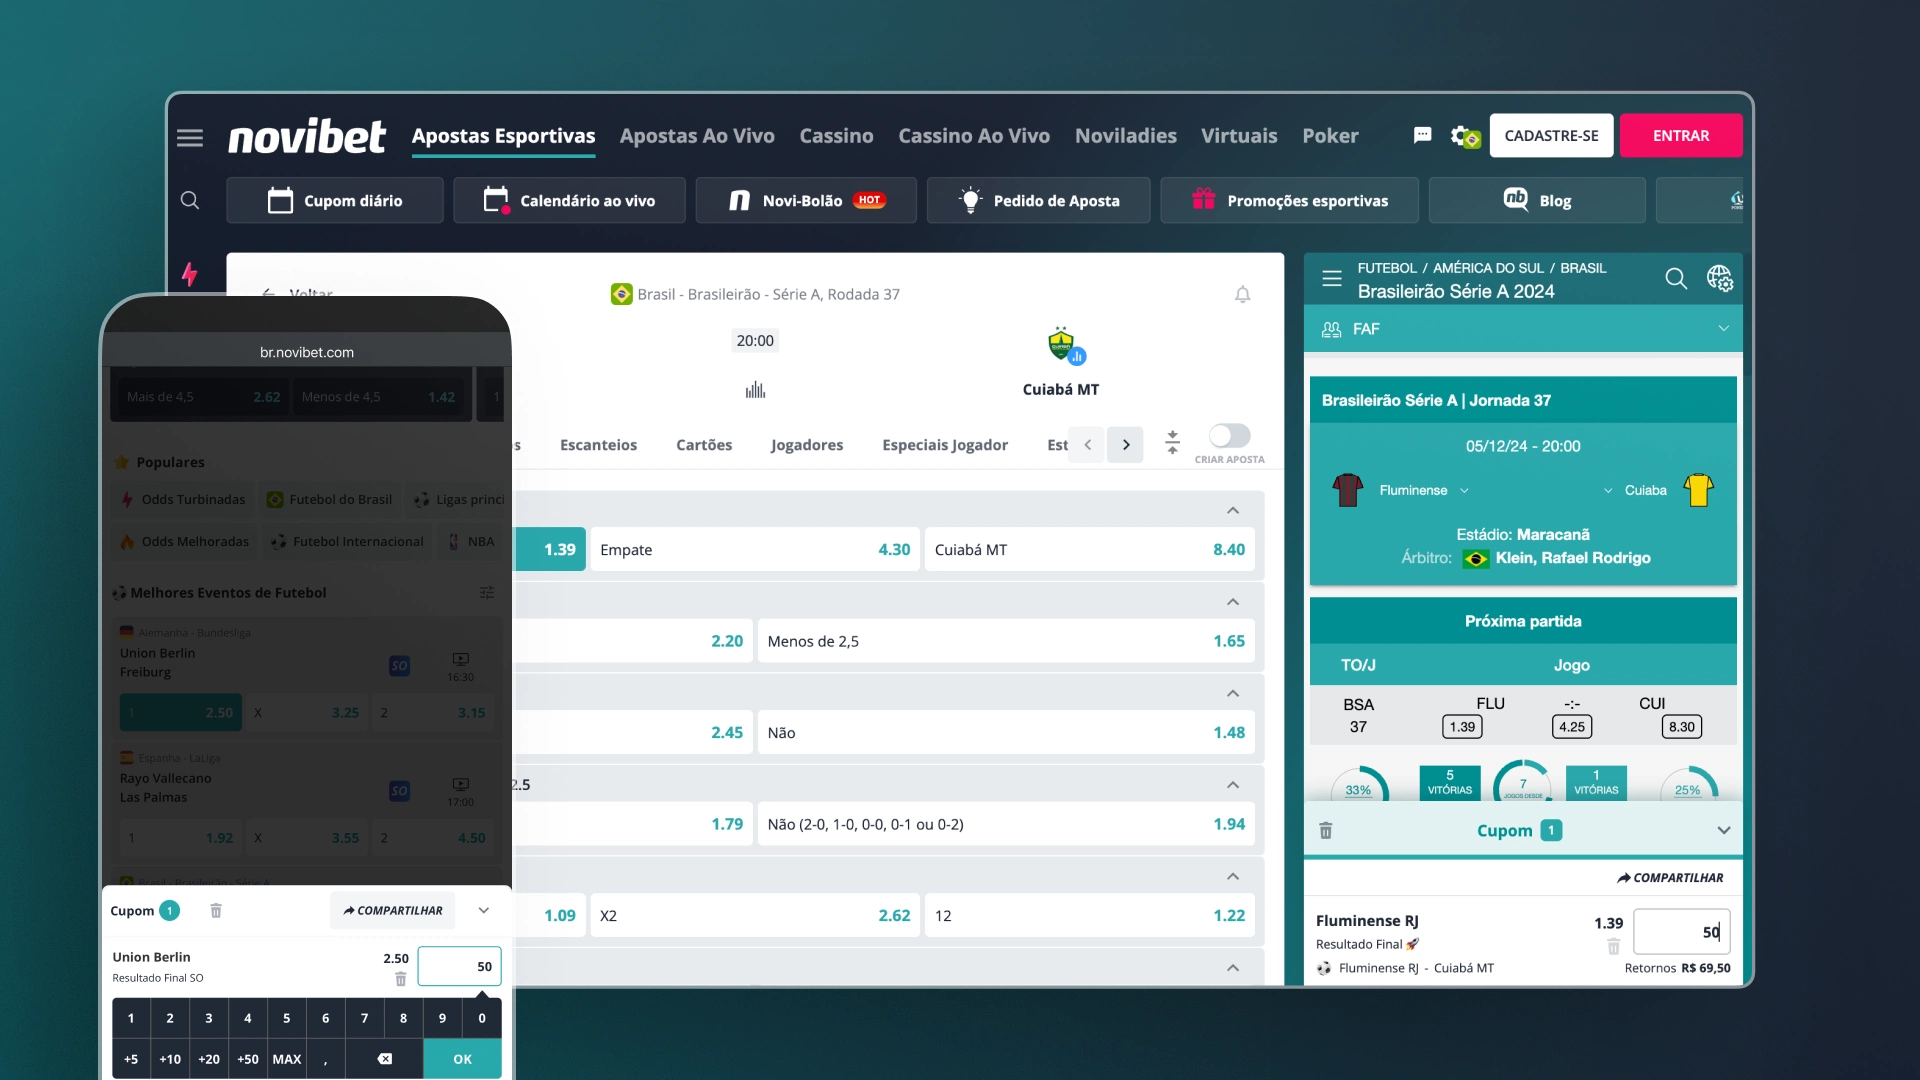Click the stake field for Union Berlin
This screenshot has width=1920, height=1080.
(459, 967)
